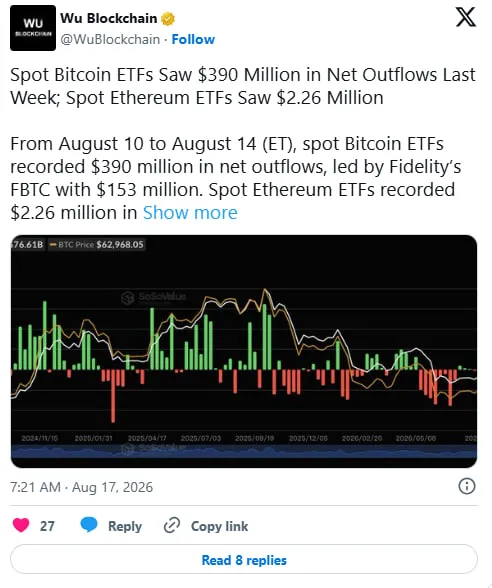The image size is (492, 588).
Task: Click the X logo icon
Action: pos(466,17)
